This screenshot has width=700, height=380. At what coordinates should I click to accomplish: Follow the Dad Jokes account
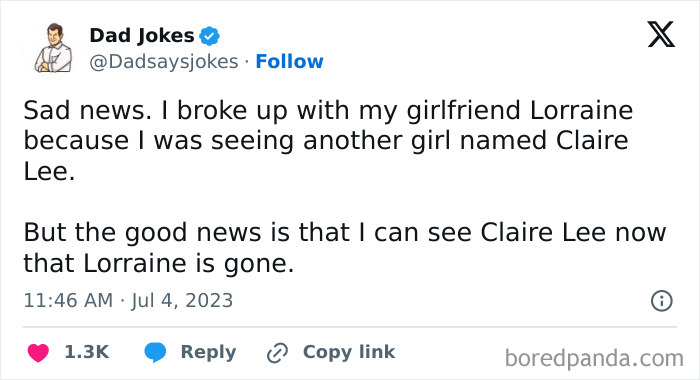click(x=289, y=62)
